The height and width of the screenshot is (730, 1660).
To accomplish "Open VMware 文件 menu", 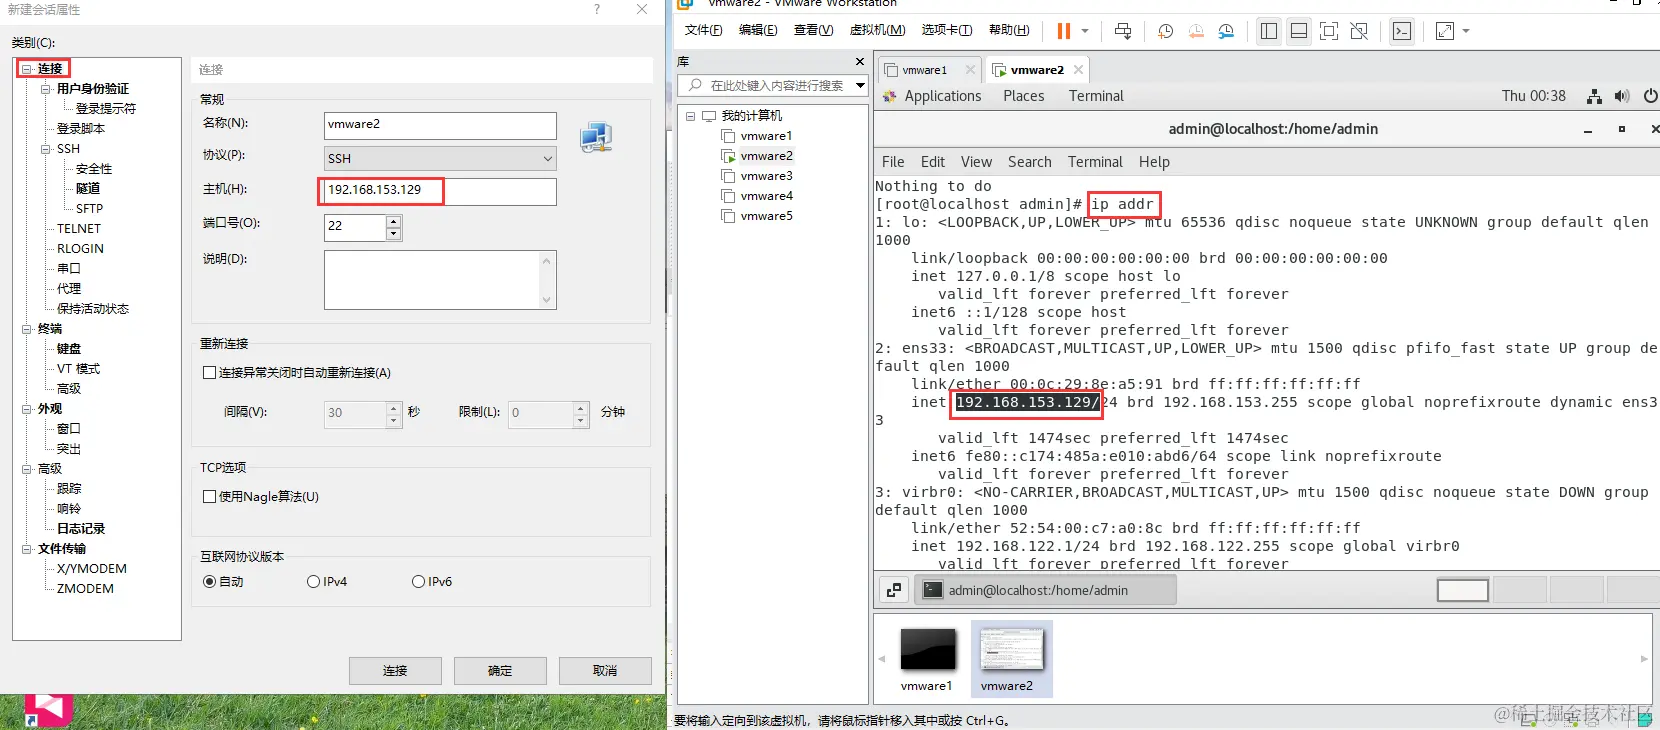I will tap(703, 30).
